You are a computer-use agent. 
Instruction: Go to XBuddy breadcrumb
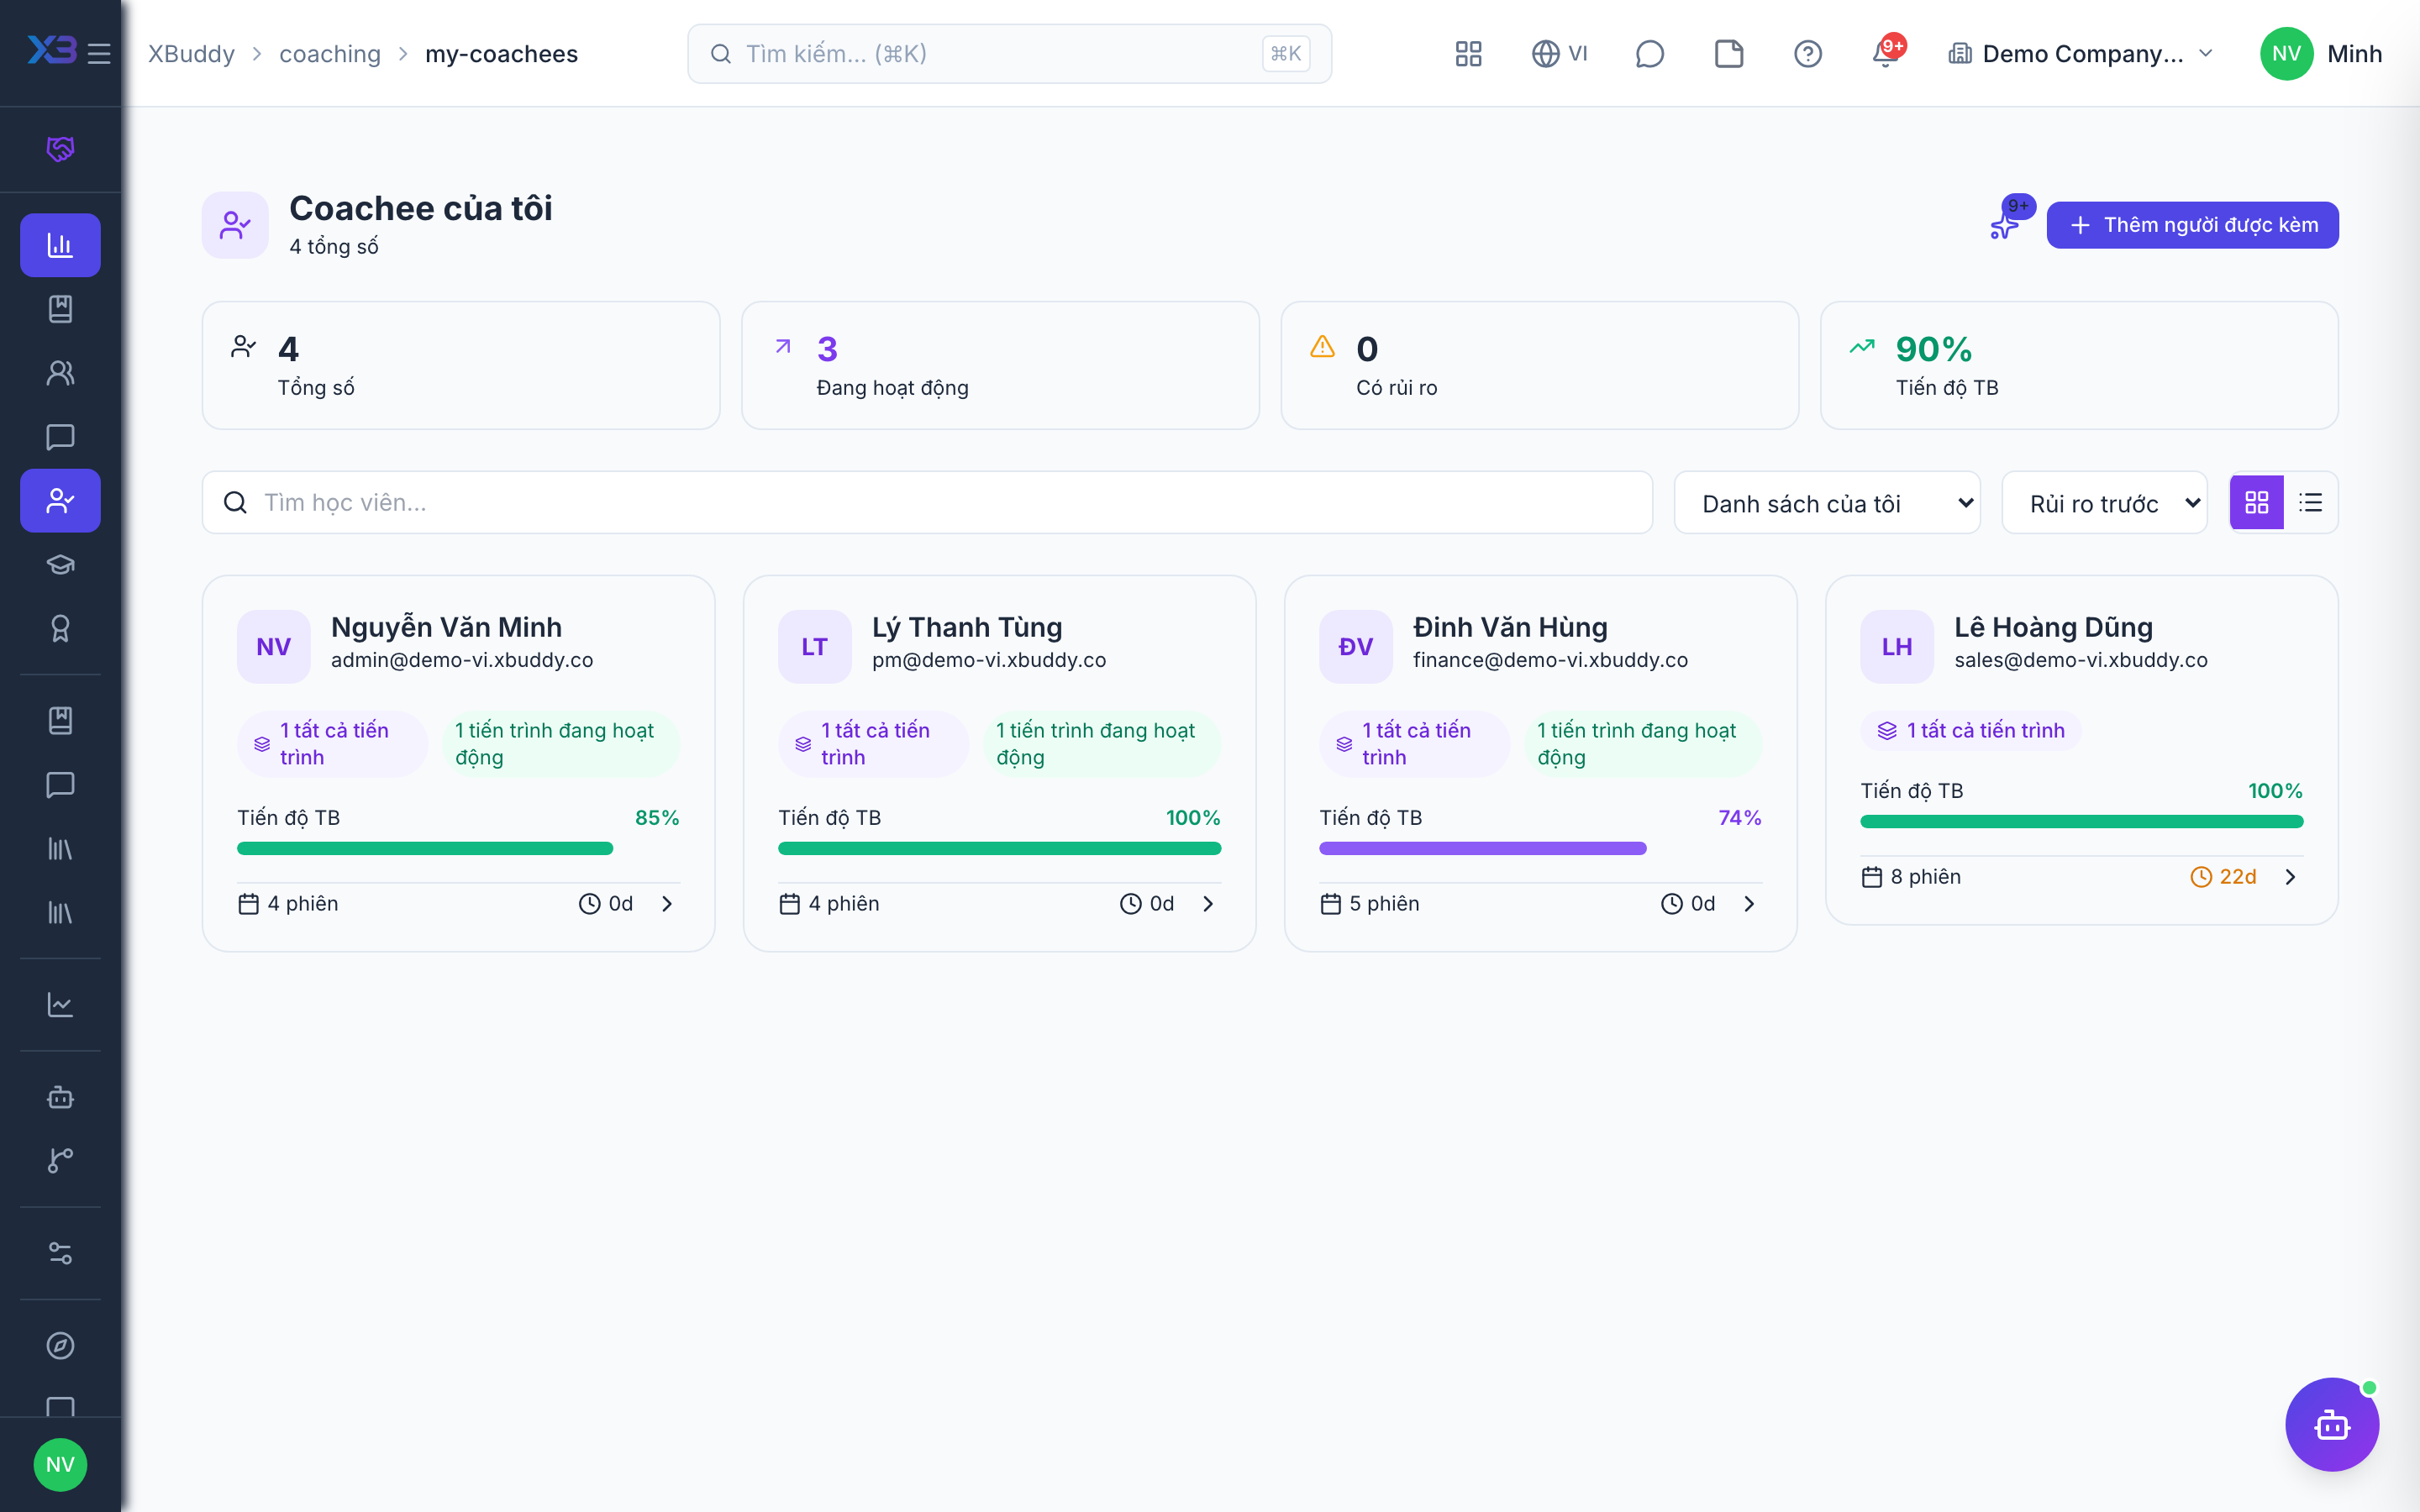(191, 54)
